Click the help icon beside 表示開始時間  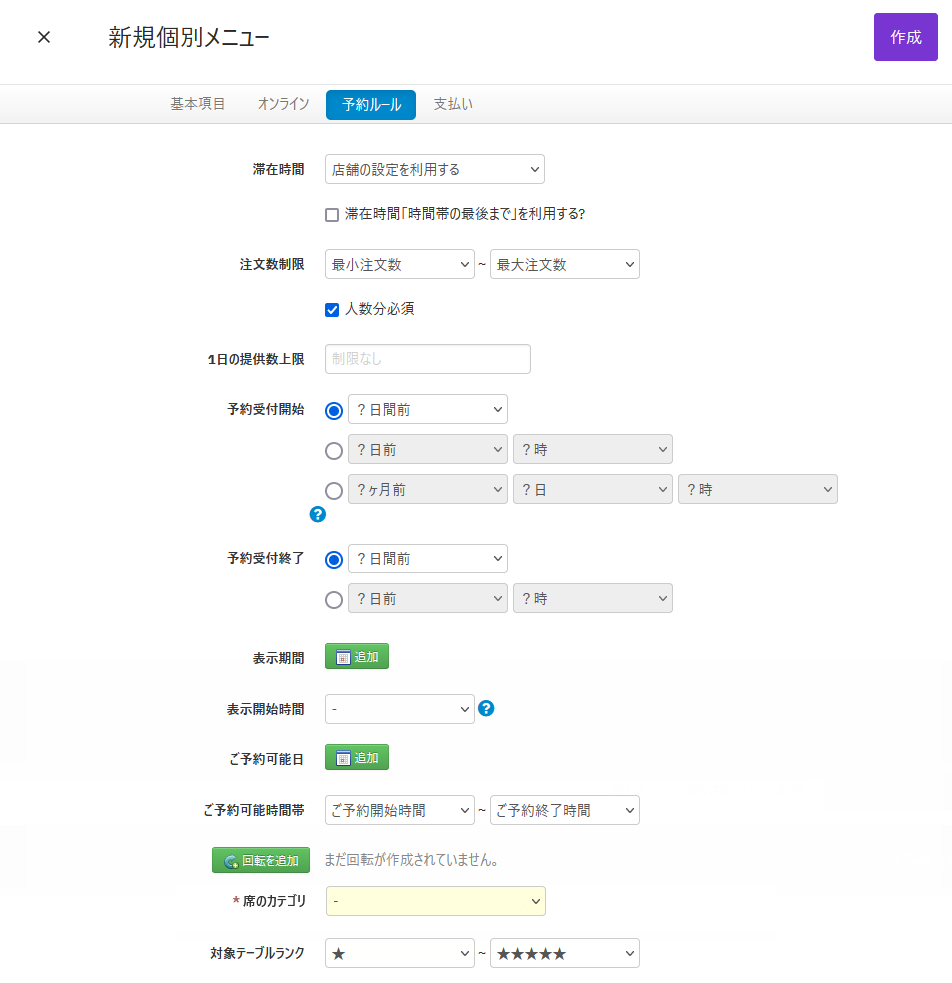point(486,708)
